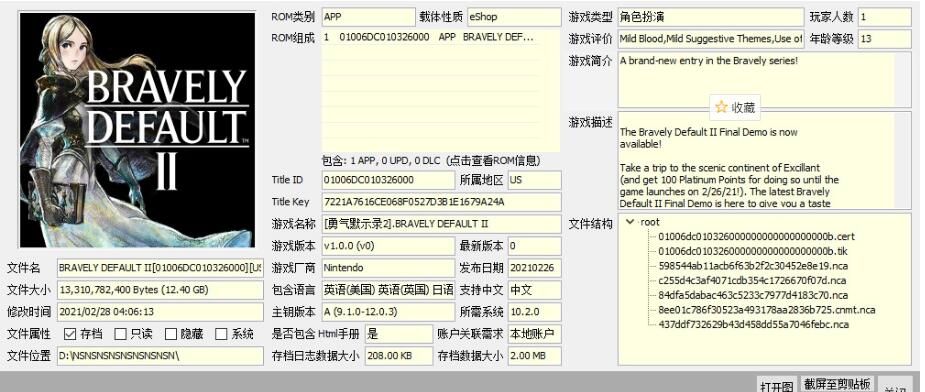Select c255d4c3af4071cdb354c1726670f07d.nca file
The image size is (925, 392).
coord(752,280)
